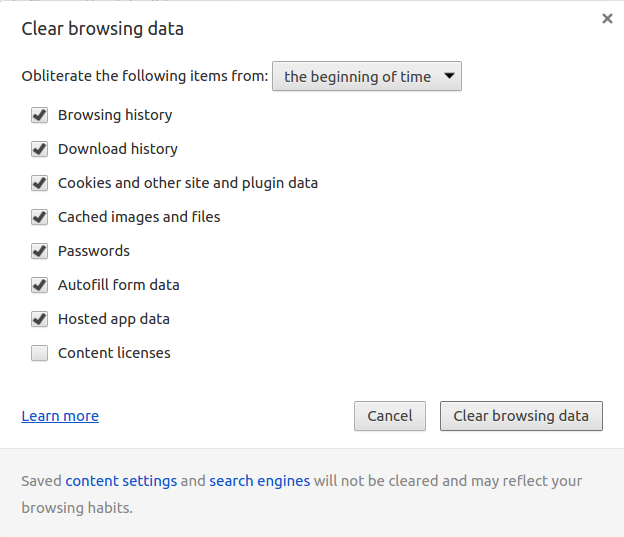Open the Learn more link
The height and width of the screenshot is (537, 624).
pos(60,416)
